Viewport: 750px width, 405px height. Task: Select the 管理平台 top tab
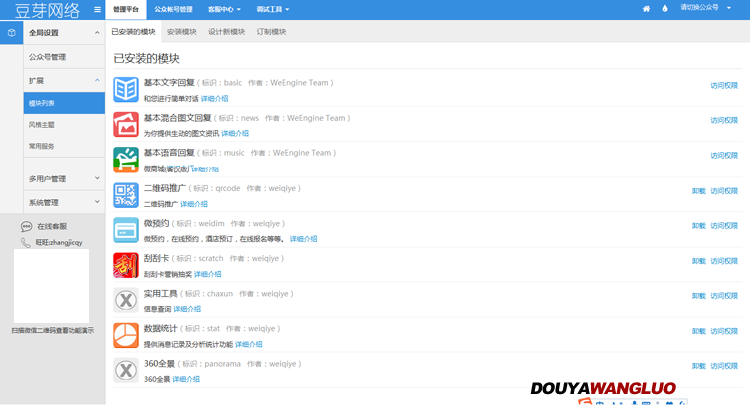[126, 10]
